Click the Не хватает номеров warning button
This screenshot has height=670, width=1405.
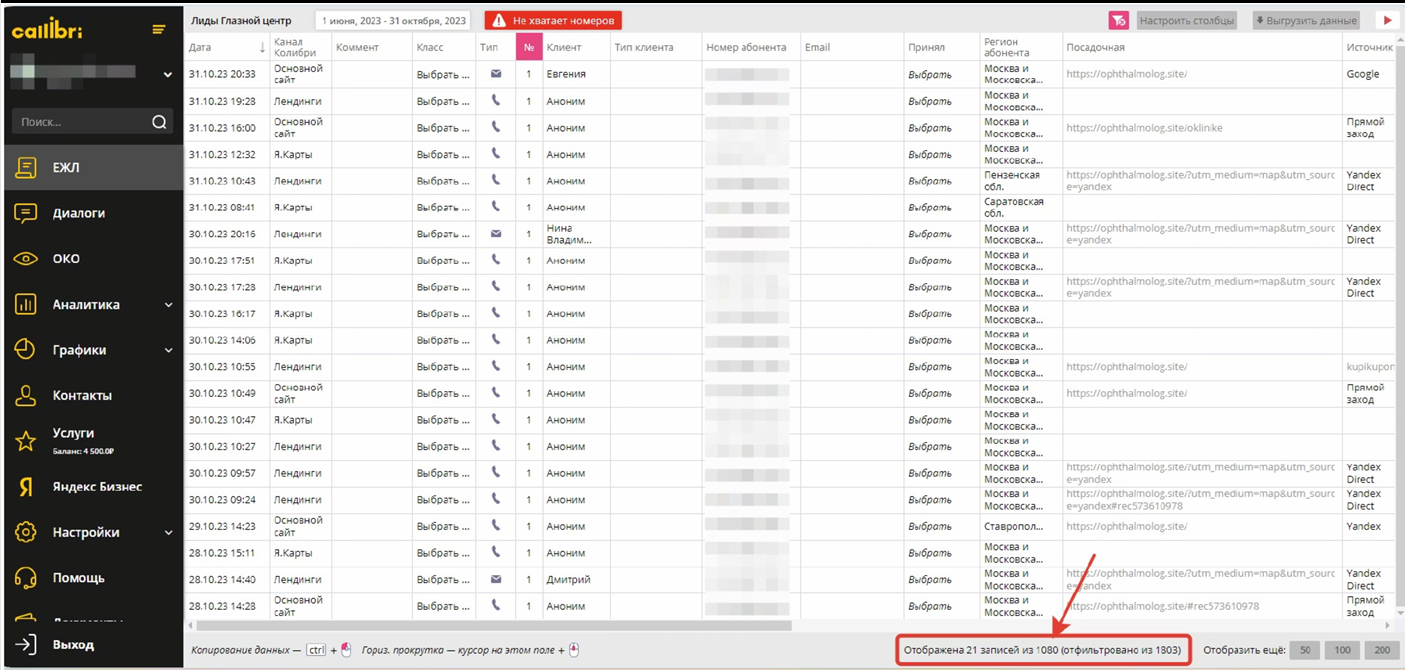553,20
